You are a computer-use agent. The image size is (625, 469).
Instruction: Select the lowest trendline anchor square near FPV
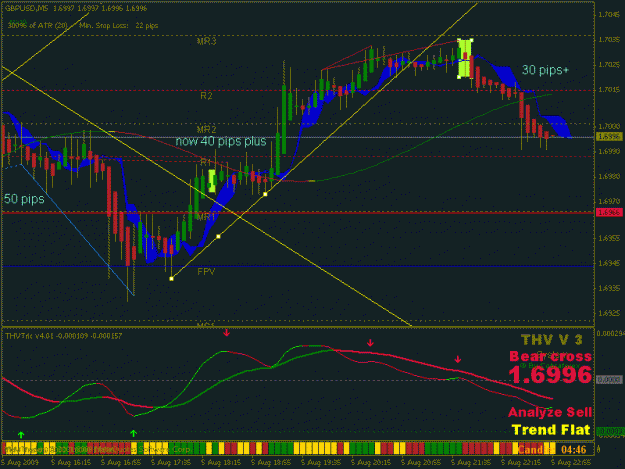171,279
